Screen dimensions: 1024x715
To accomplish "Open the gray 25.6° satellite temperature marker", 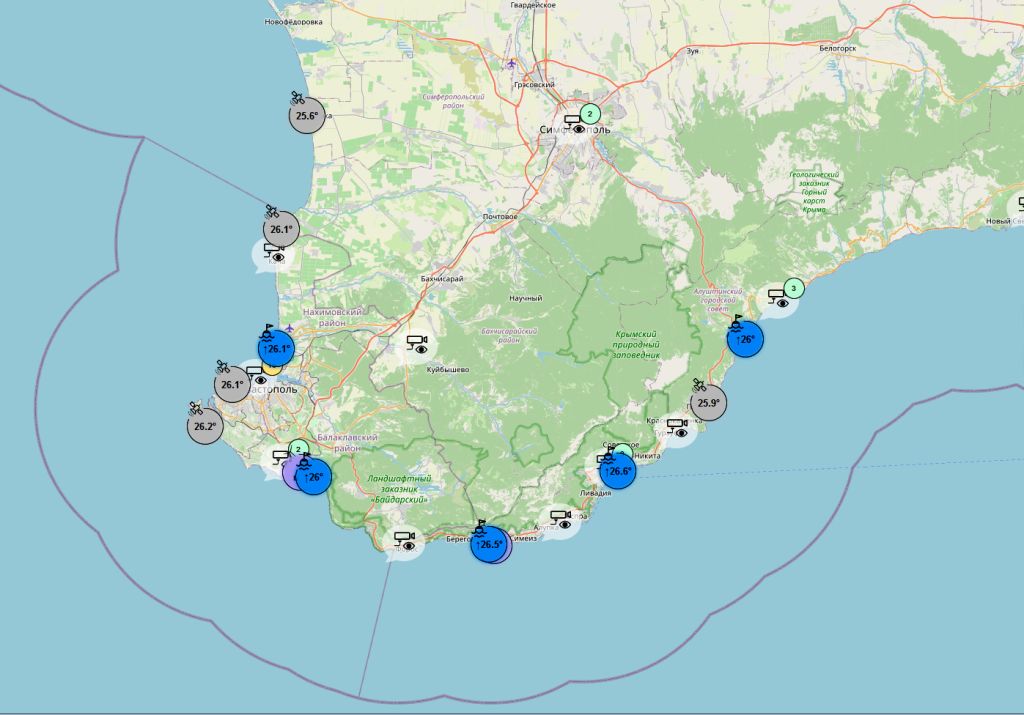I will click(307, 116).
